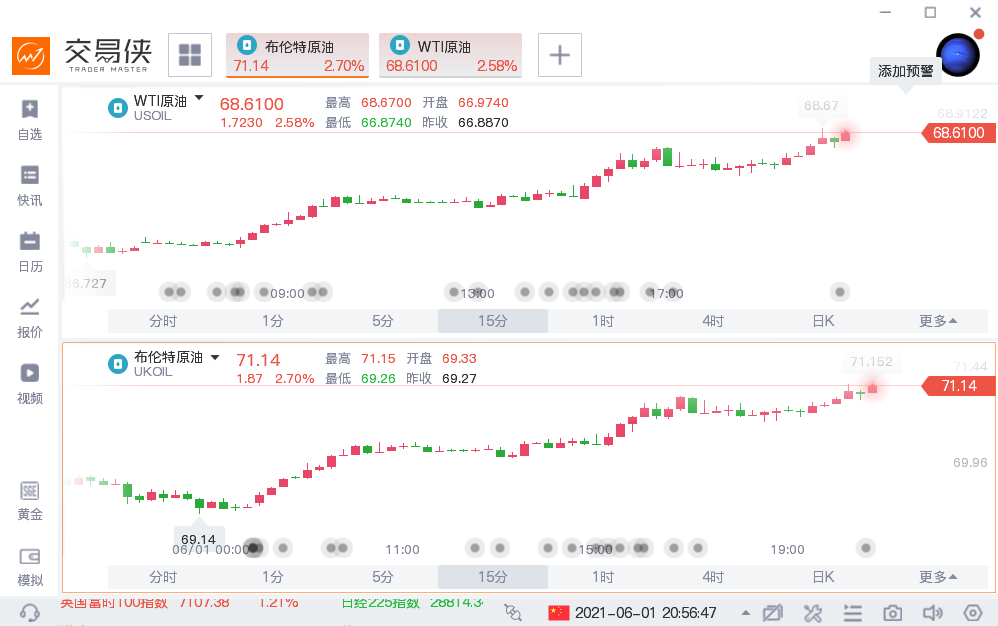Open the 报价 quotes sidebar icon
The height and width of the screenshot is (626, 998).
tap(29, 318)
